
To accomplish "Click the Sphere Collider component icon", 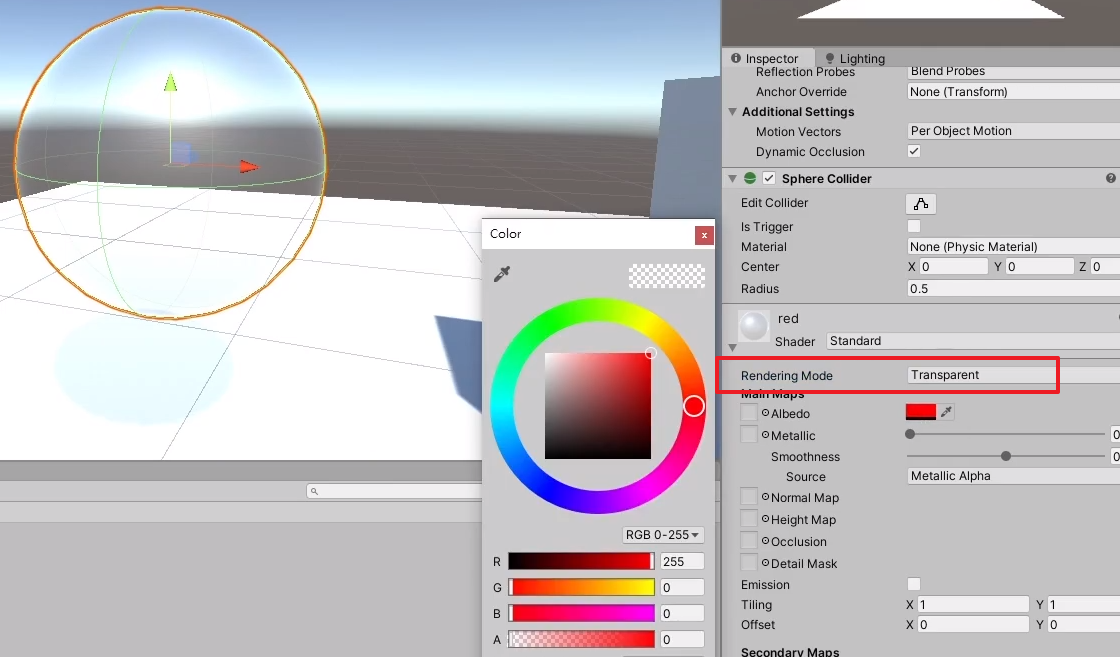I will point(750,178).
